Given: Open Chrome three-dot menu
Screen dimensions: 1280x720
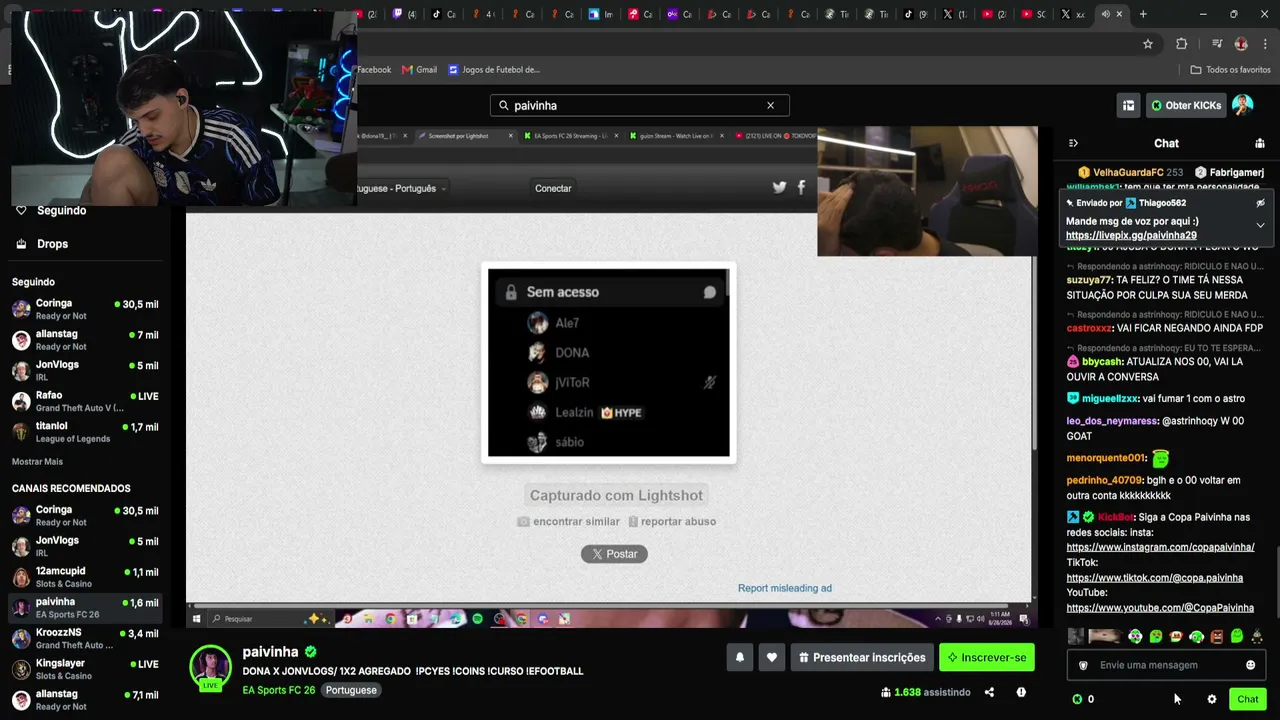Looking at the screenshot, I should 1266,44.
